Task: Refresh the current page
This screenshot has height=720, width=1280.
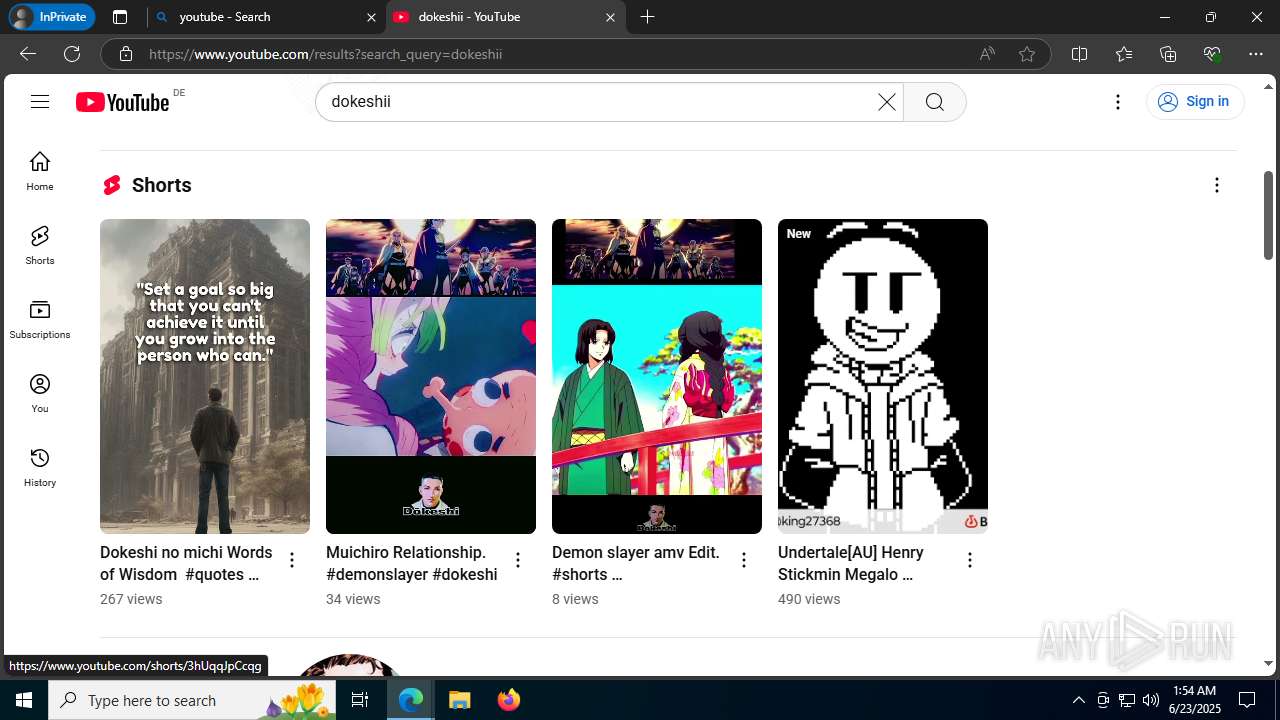Action: pos(72,54)
